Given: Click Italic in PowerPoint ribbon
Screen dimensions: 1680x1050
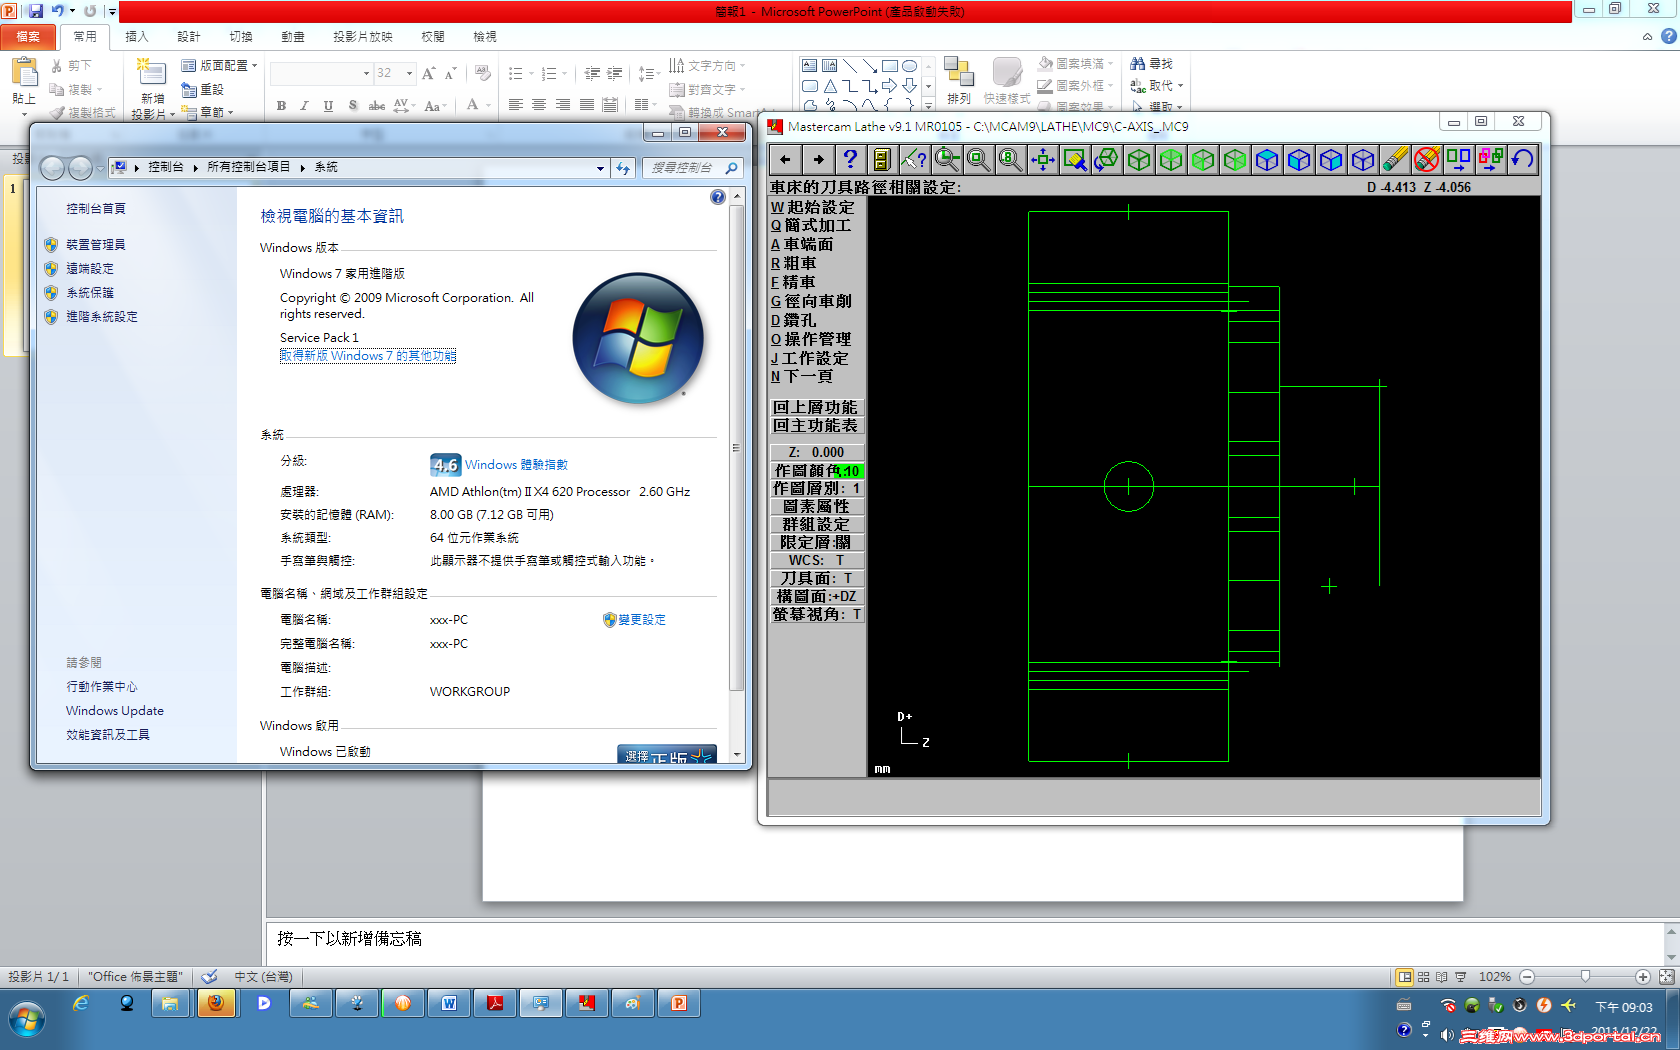Looking at the screenshot, I should (305, 105).
